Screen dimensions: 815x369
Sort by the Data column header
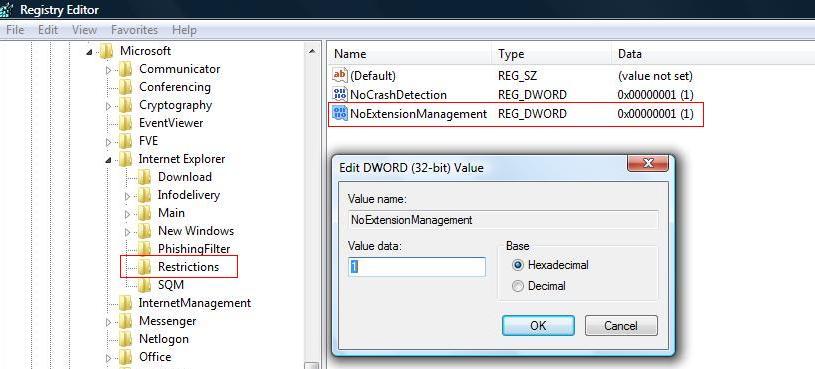713,54
